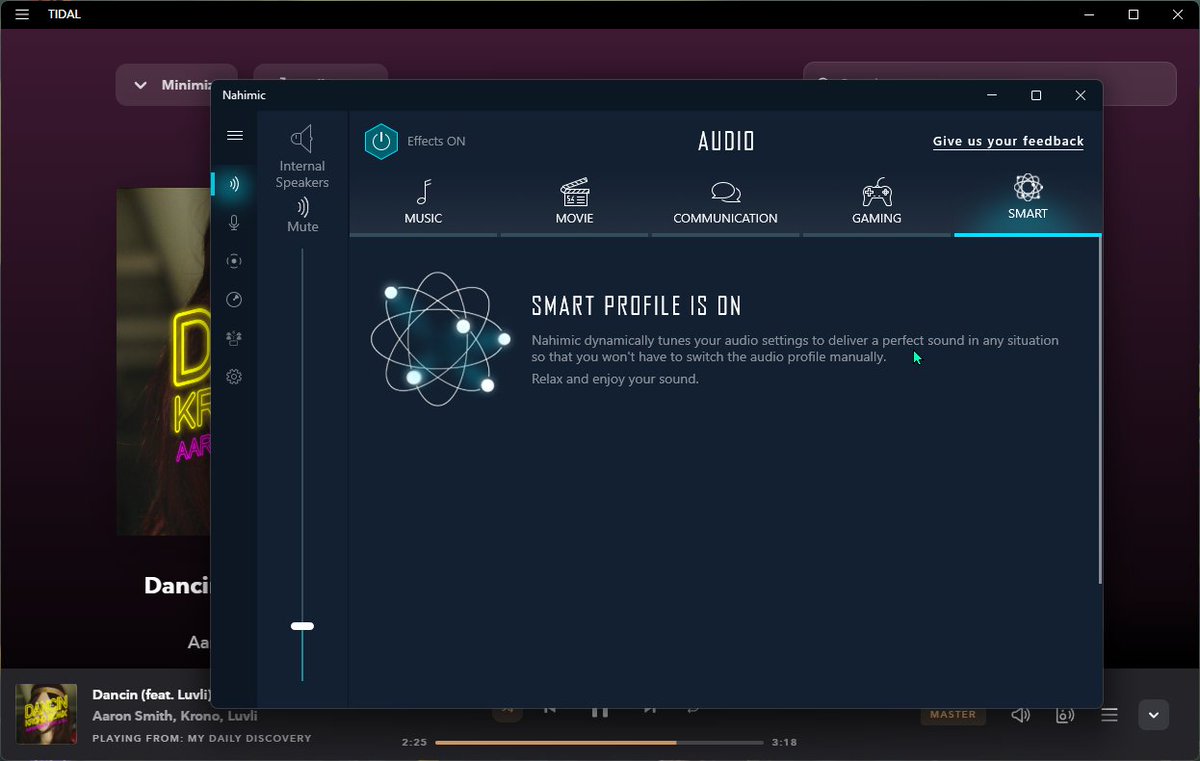The image size is (1200, 761).
Task: Open the TIDAL hamburger menu
Action: [x=22, y=14]
